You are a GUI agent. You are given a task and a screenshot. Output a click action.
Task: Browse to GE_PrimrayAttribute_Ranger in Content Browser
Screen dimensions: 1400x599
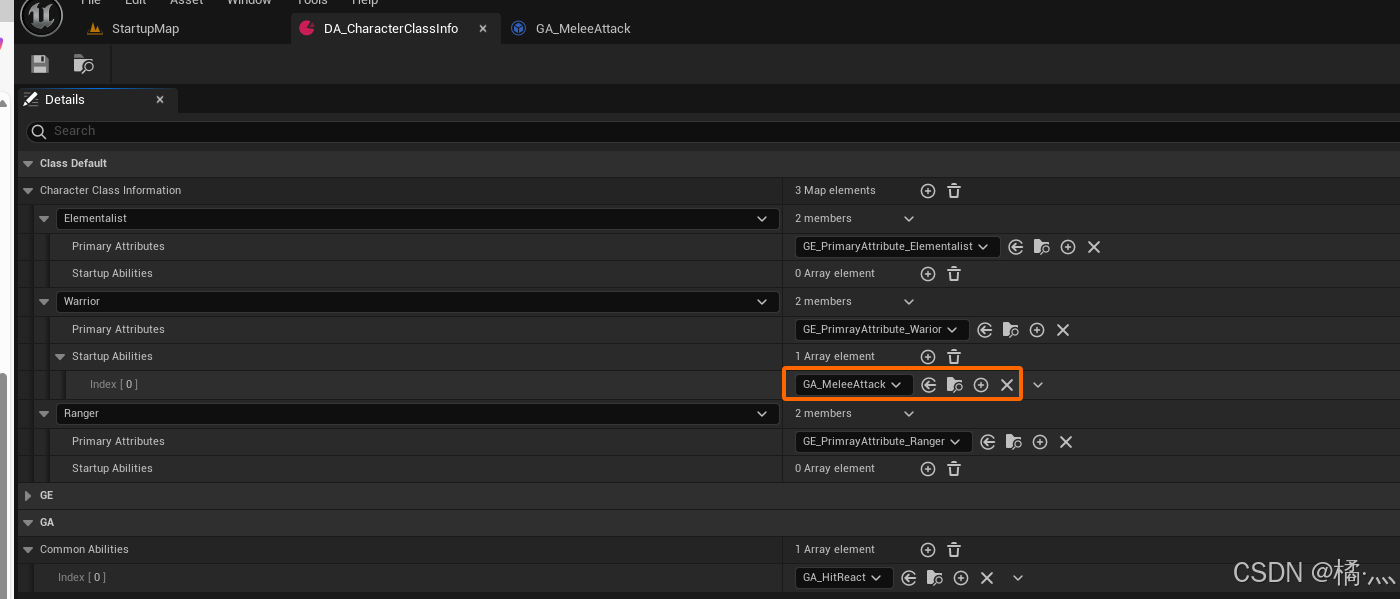pyautogui.click(x=1014, y=441)
